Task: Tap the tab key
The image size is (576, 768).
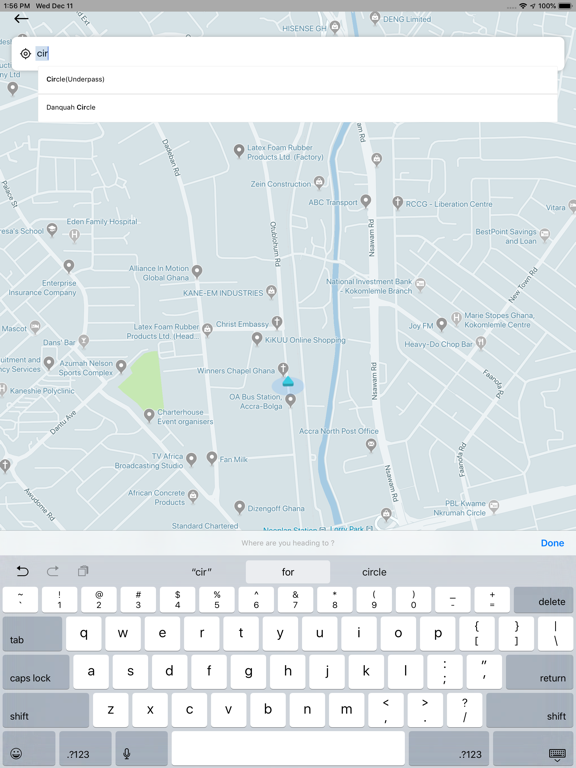Action: pos(32,634)
